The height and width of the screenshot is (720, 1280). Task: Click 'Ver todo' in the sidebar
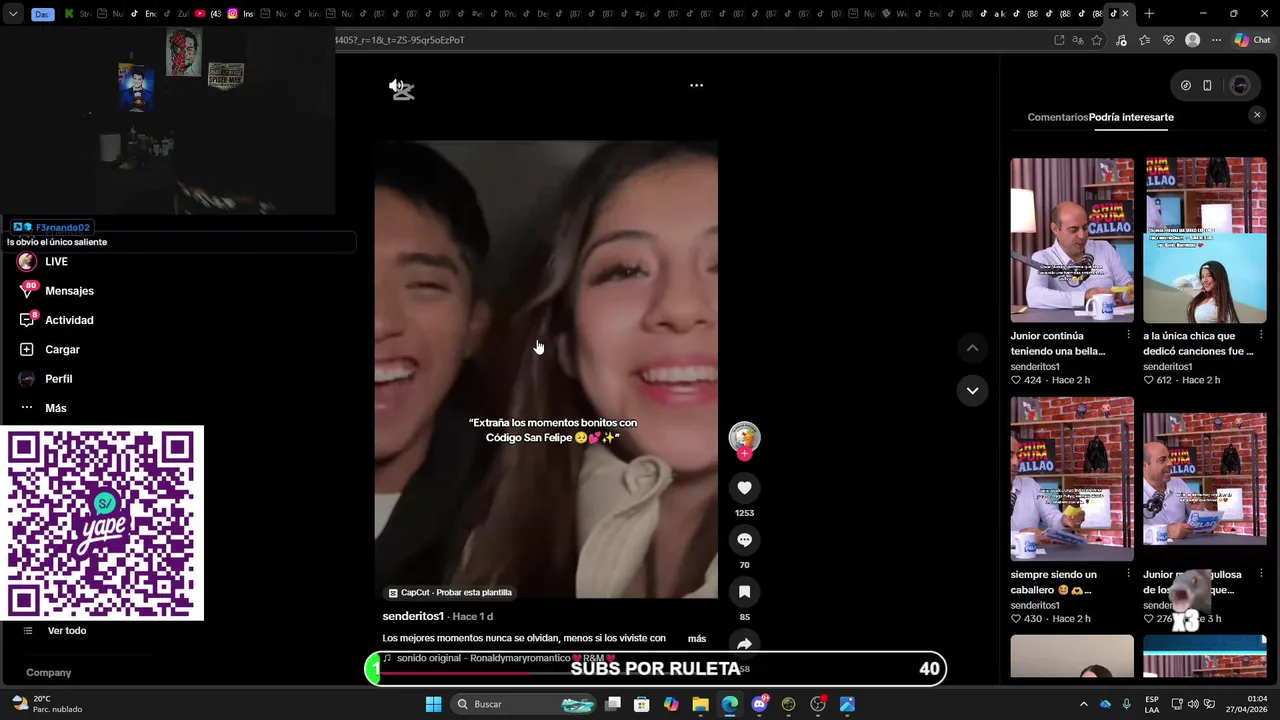tap(67, 631)
